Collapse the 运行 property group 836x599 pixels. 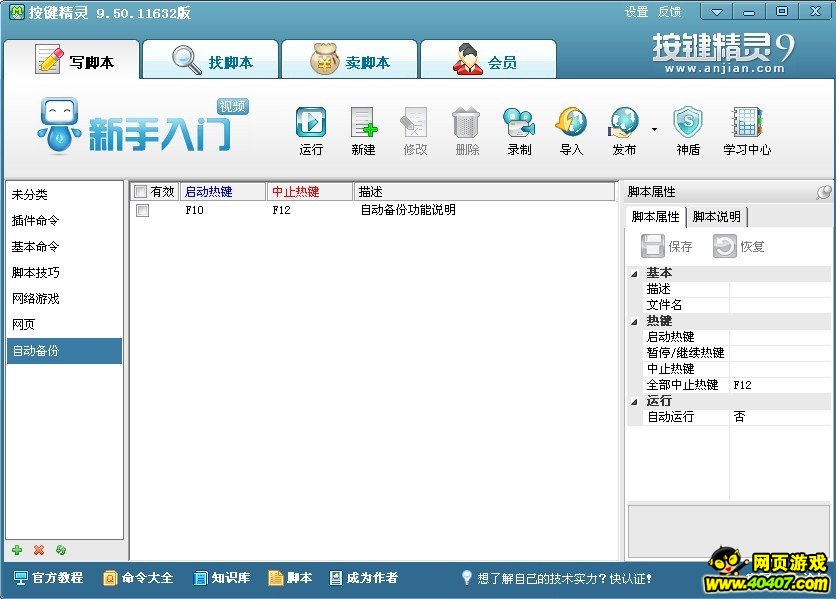coord(634,402)
